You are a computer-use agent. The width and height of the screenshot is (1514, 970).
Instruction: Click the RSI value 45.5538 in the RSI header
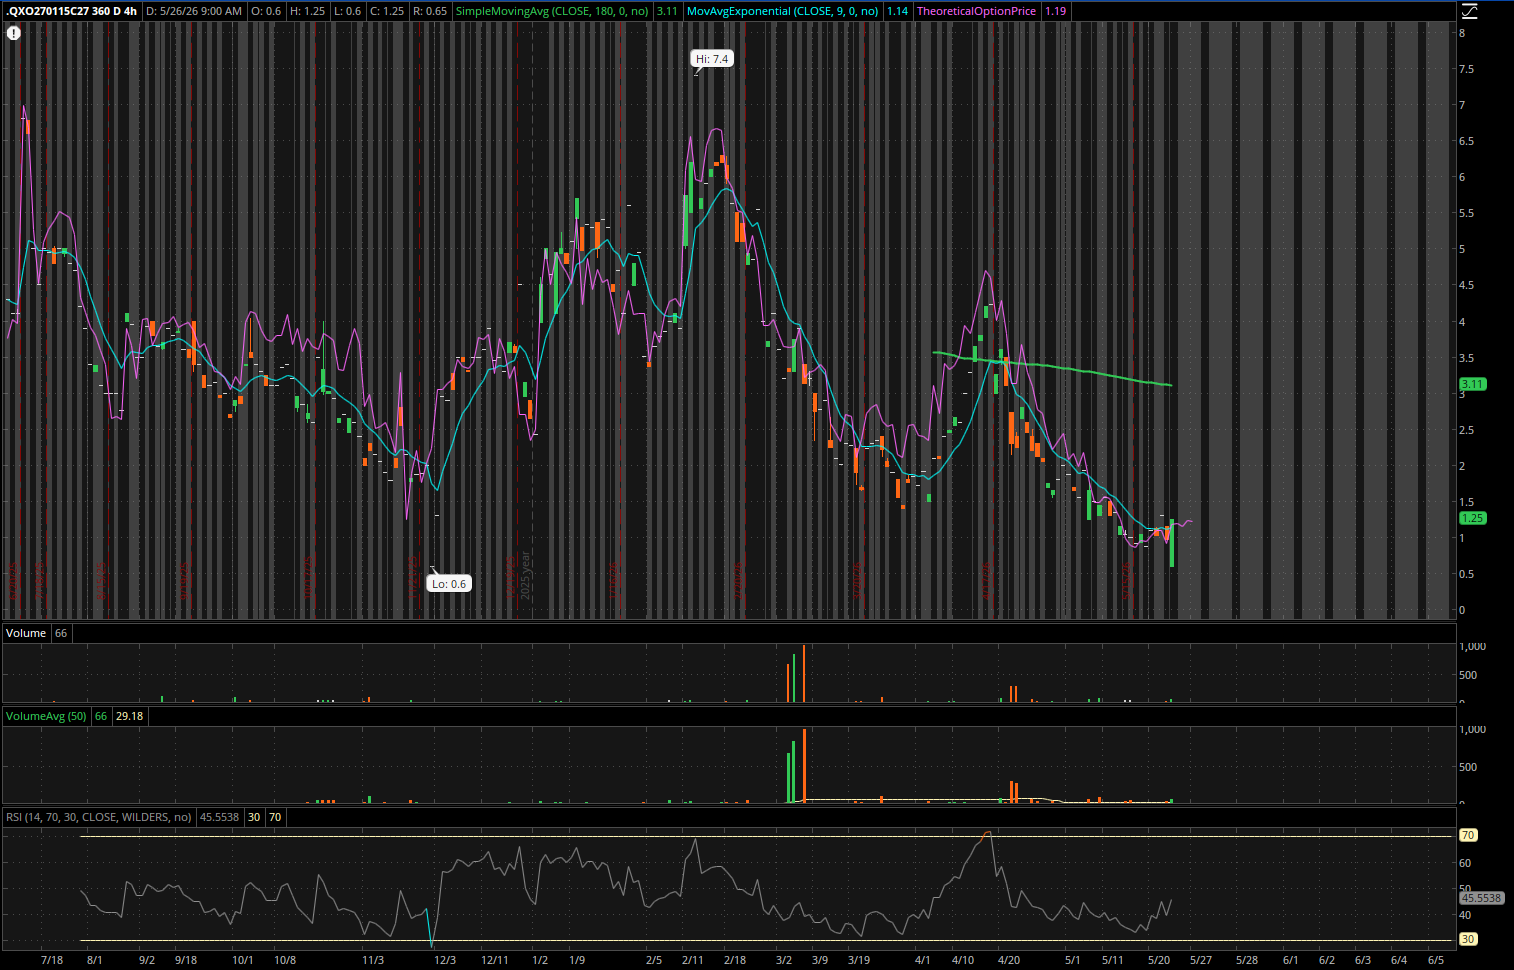pyautogui.click(x=219, y=817)
